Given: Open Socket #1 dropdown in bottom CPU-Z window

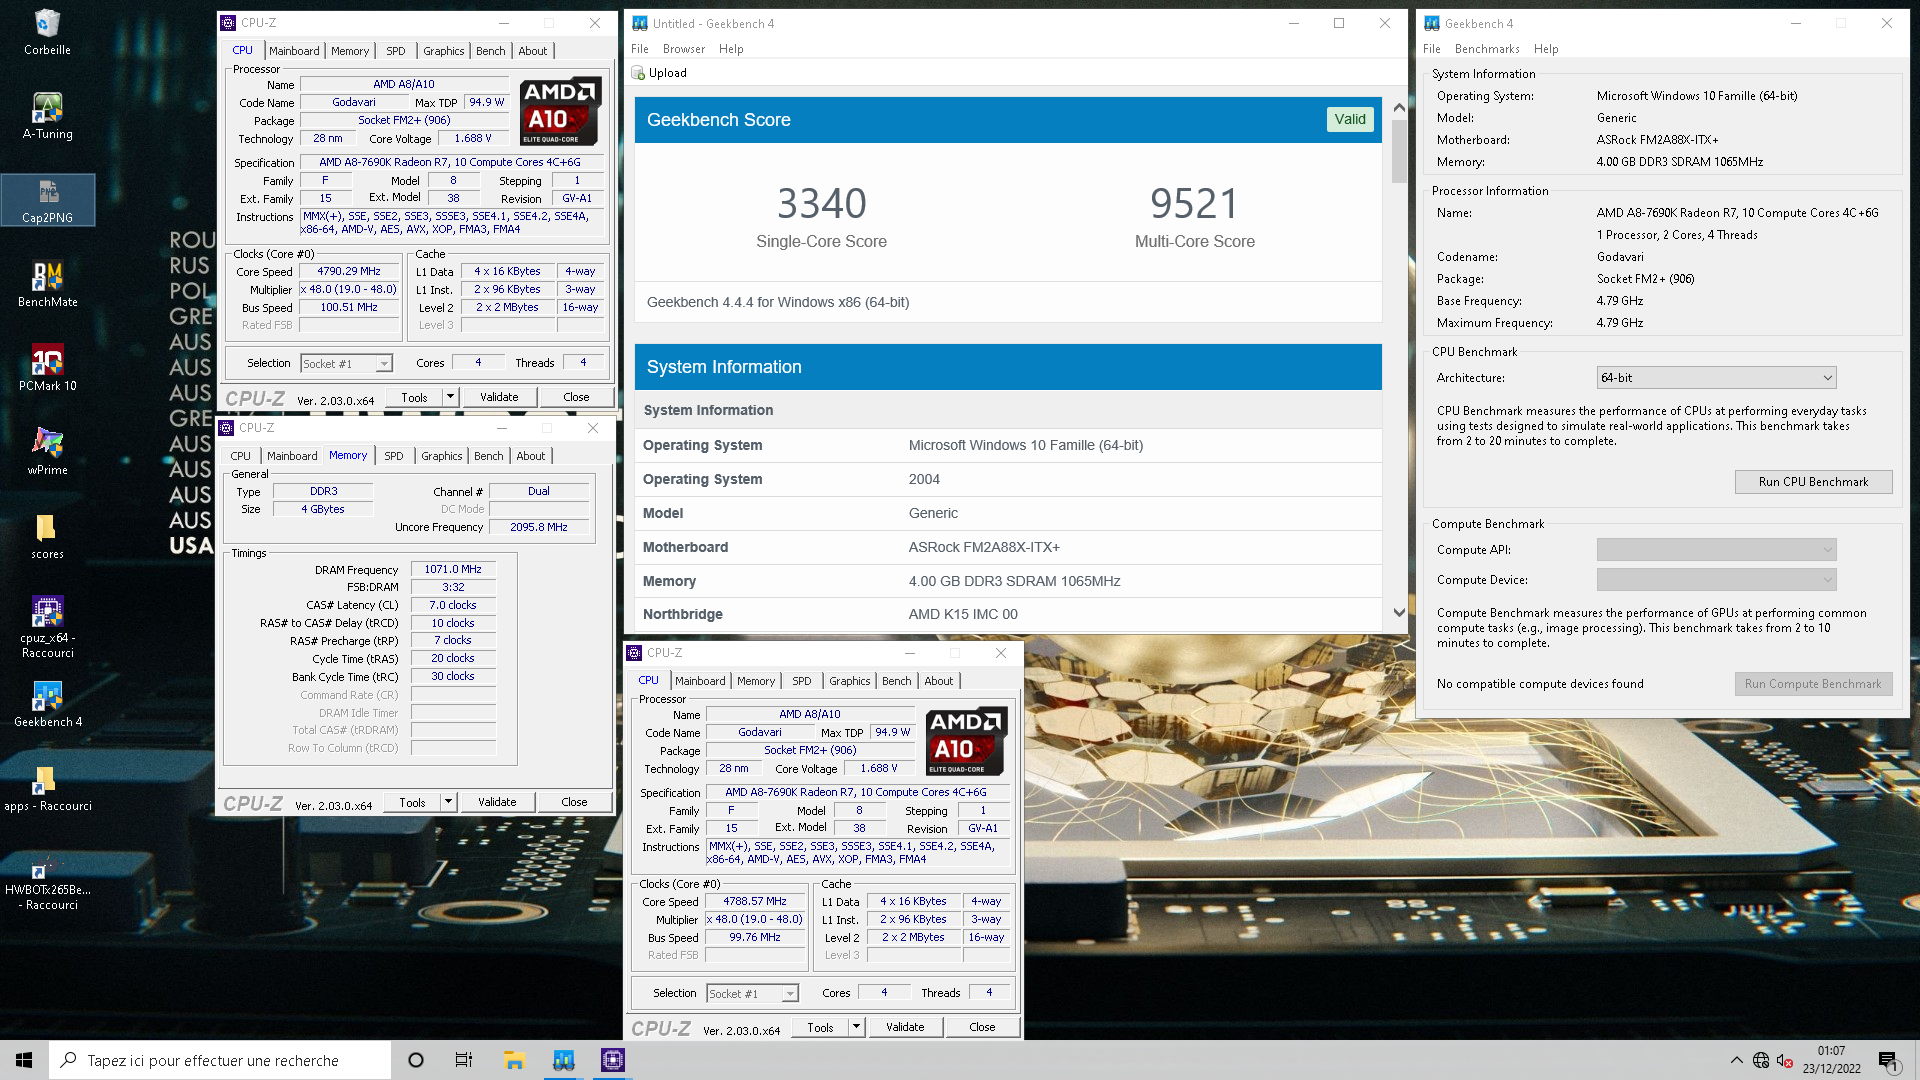Looking at the screenshot, I should tap(753, 994).
